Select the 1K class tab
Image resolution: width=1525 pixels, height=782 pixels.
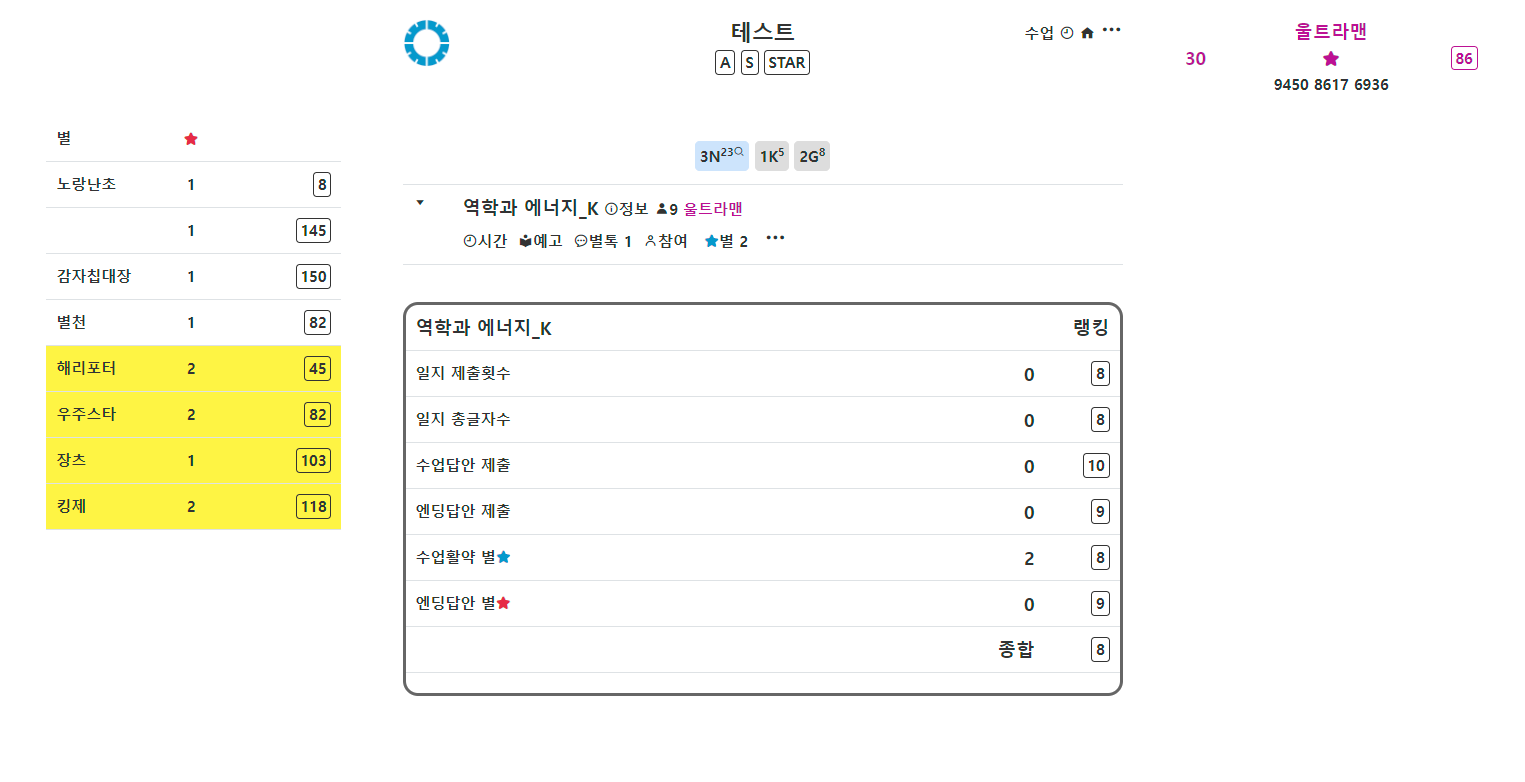771,156
